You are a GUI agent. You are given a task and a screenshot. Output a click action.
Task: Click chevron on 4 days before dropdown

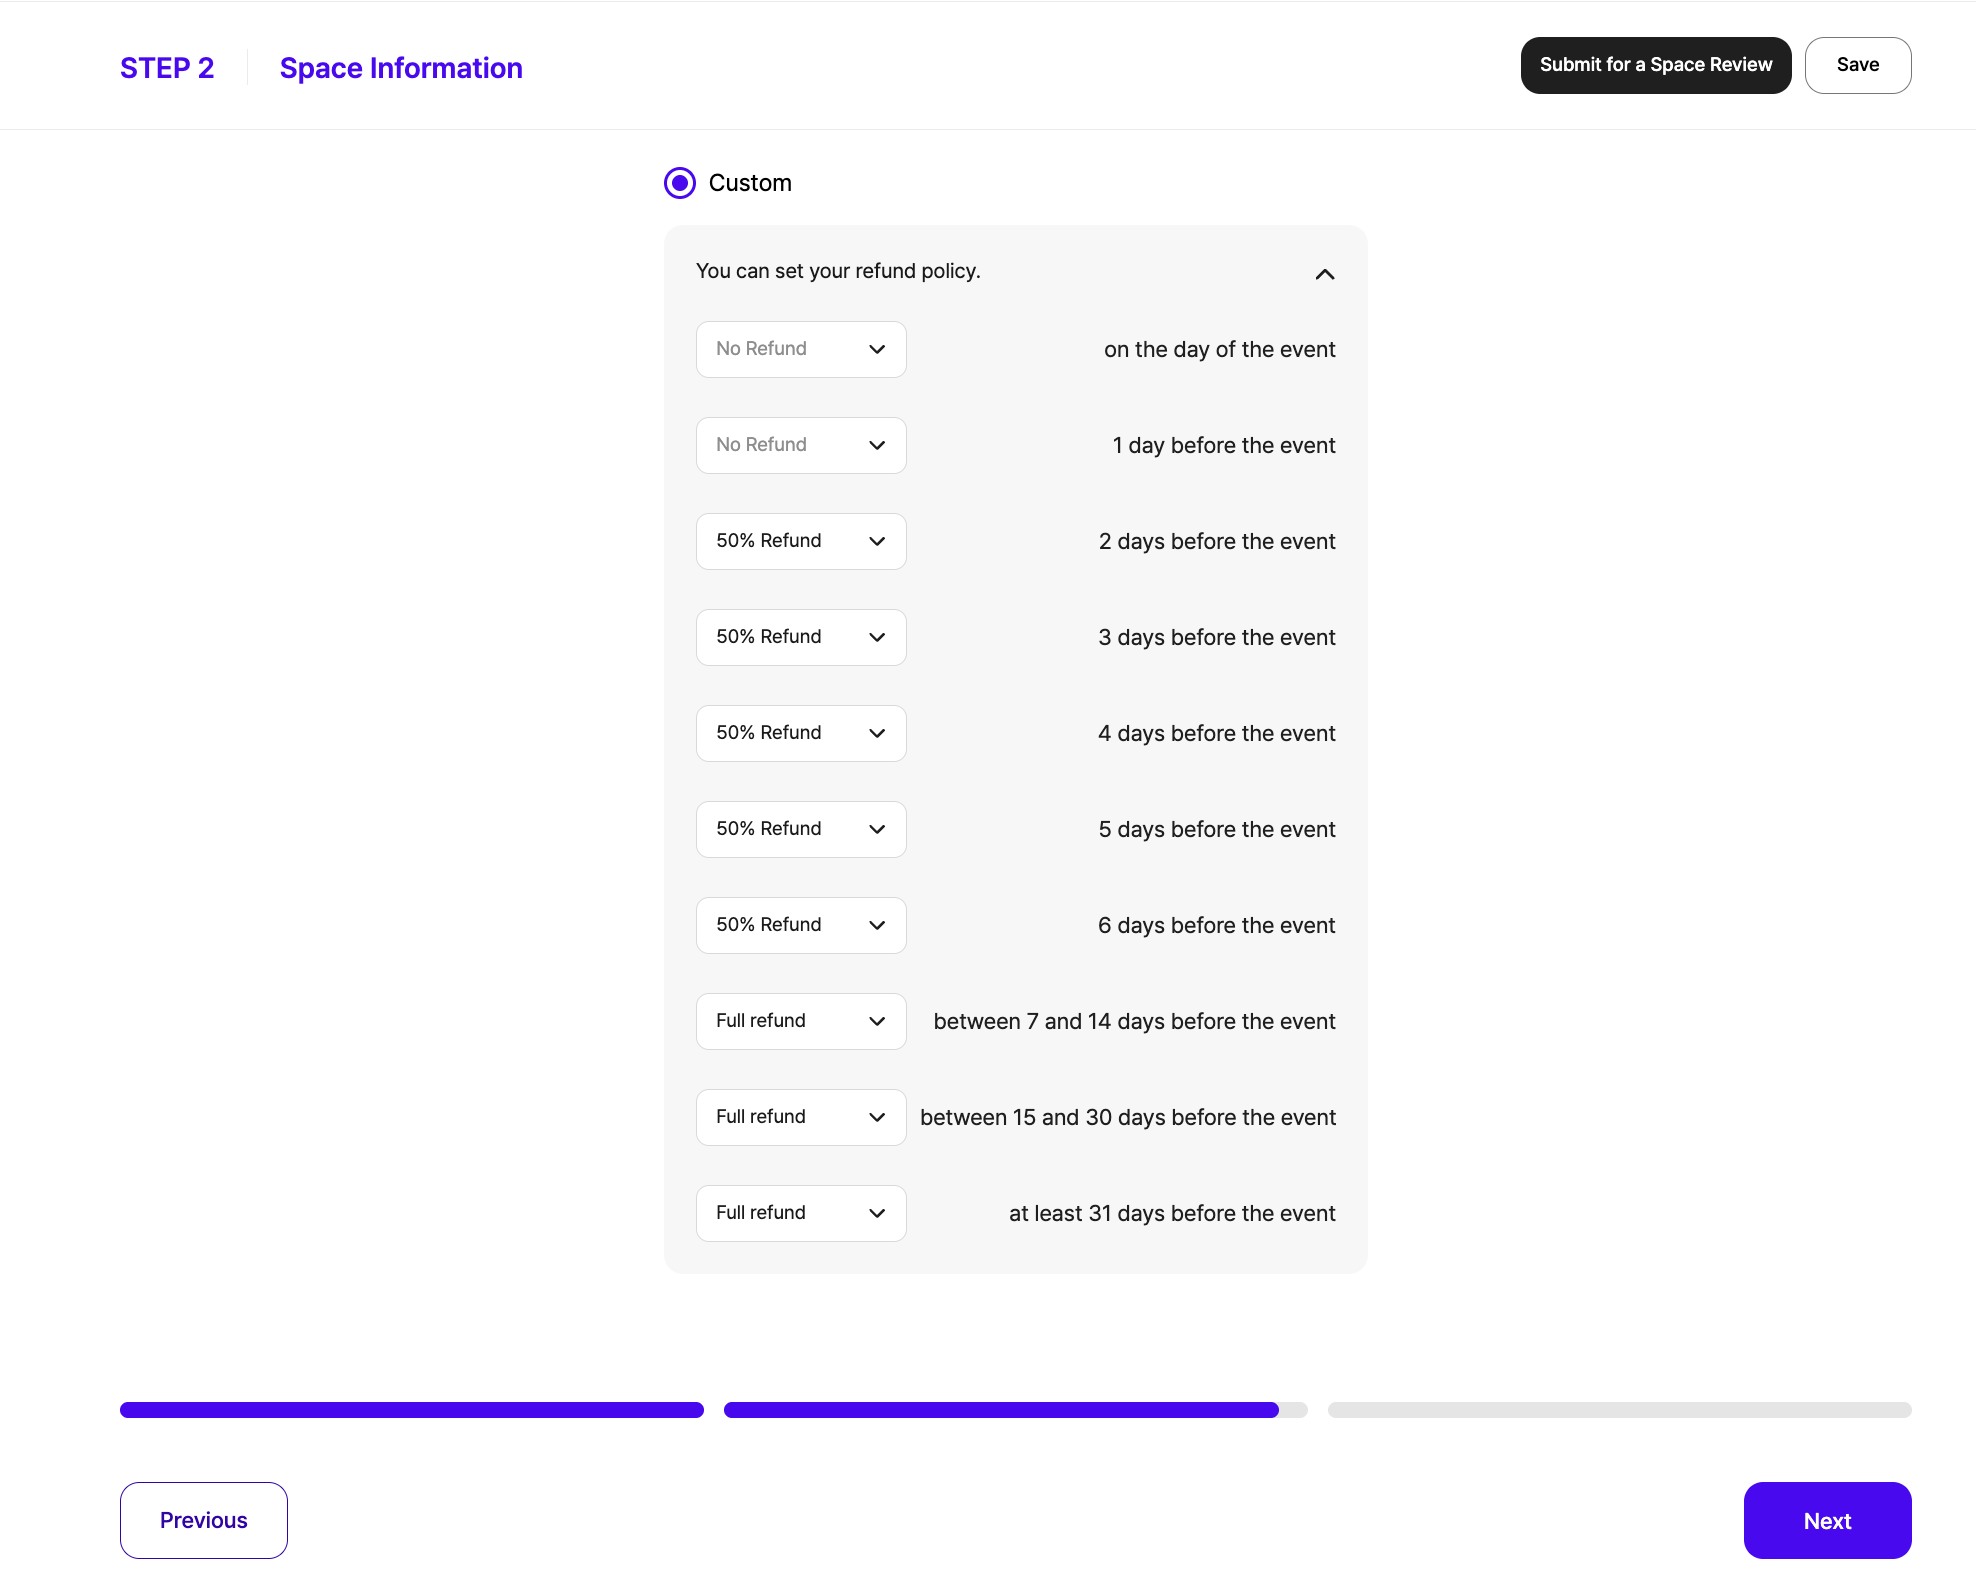(877, 733)
